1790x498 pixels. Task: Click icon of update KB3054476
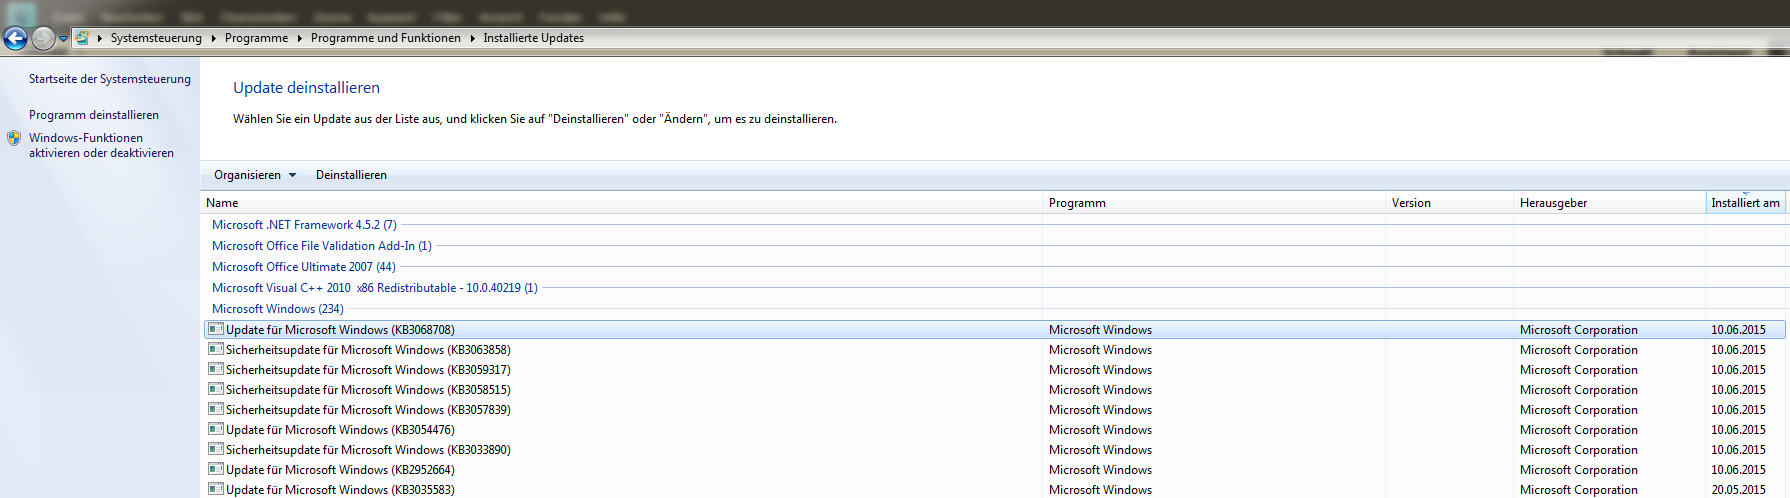coord(216,429)
